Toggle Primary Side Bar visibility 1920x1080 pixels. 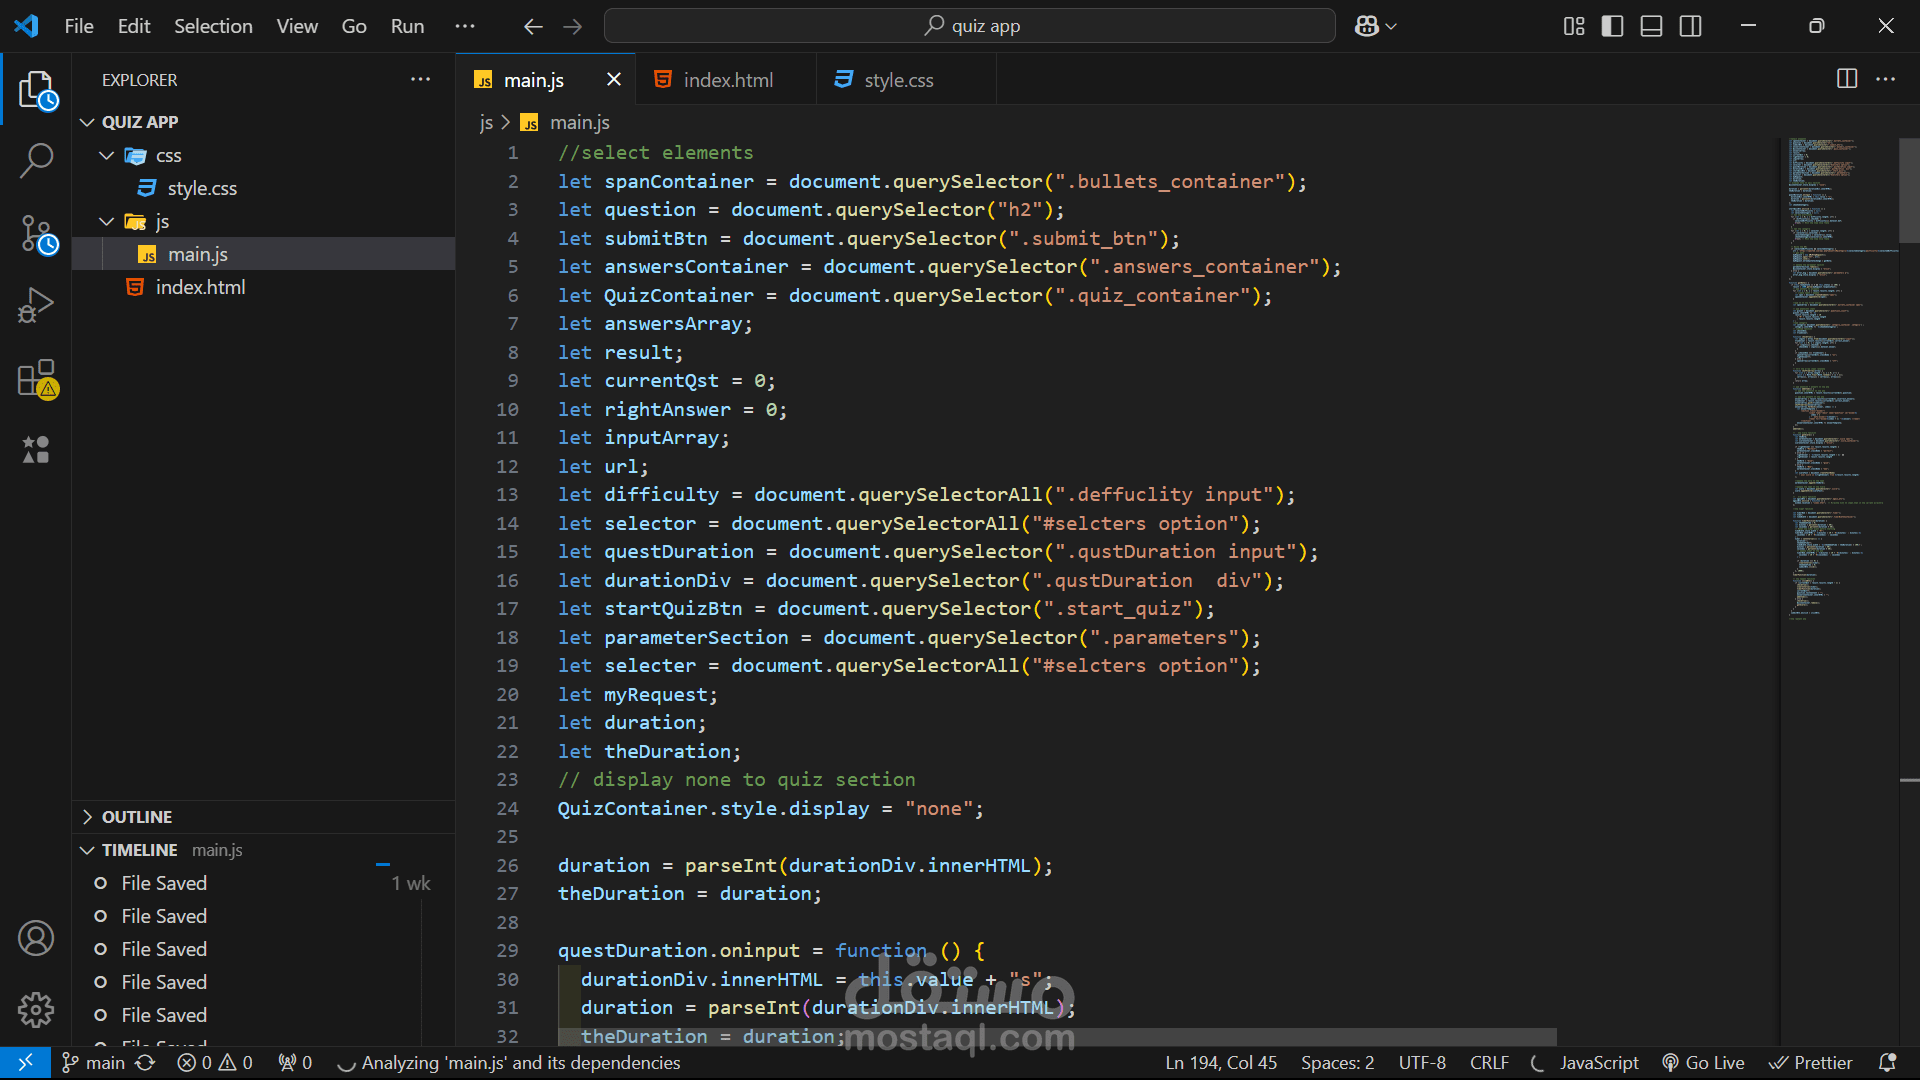[1612, 26]
